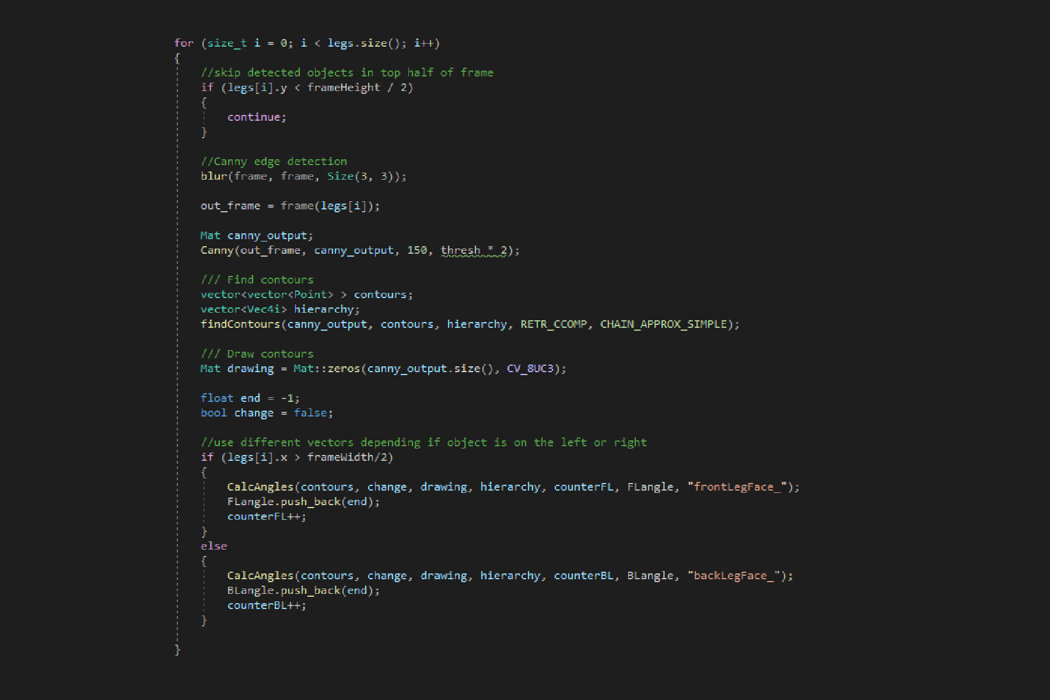Click the "frontLegFace_" string literal

739,487
